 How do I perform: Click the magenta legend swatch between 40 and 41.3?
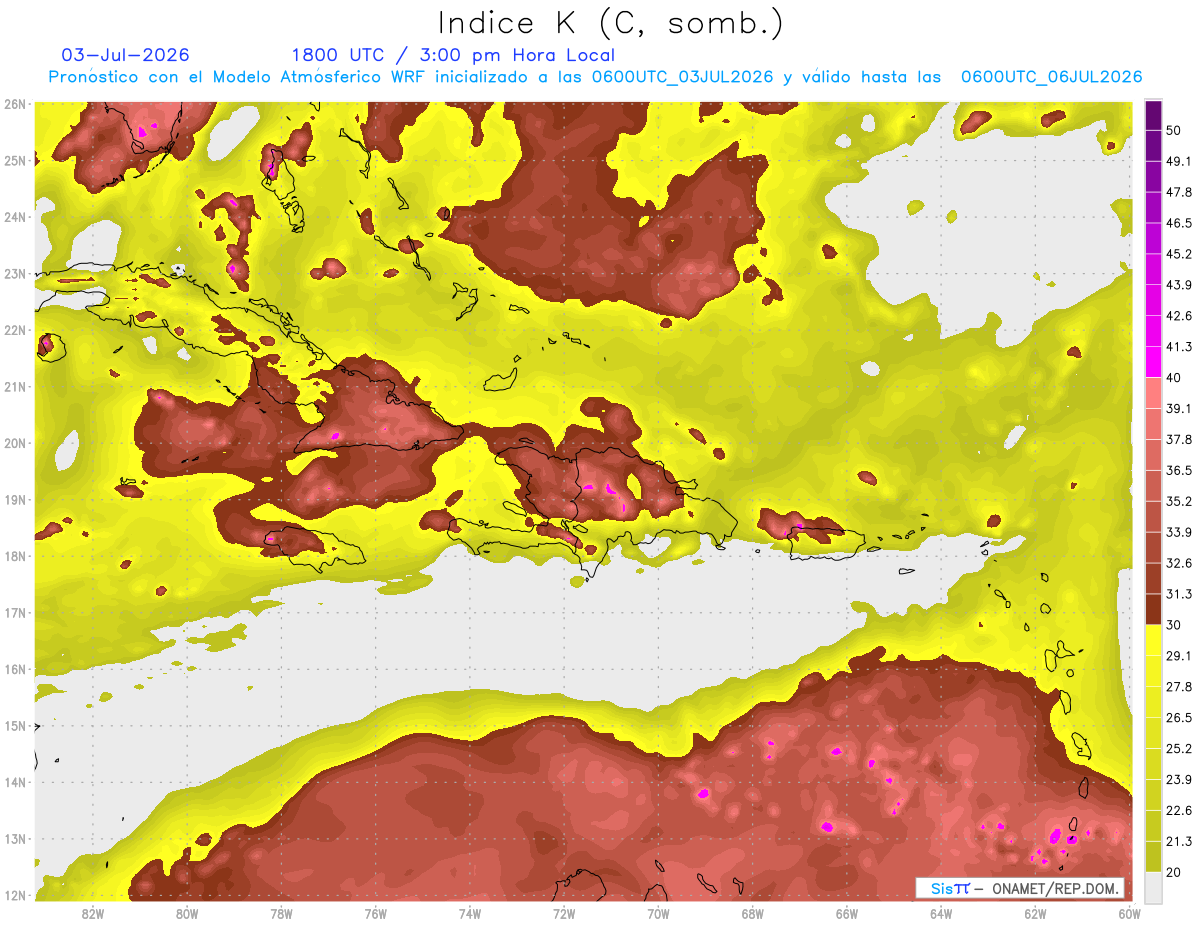(x=1153, y=362)
